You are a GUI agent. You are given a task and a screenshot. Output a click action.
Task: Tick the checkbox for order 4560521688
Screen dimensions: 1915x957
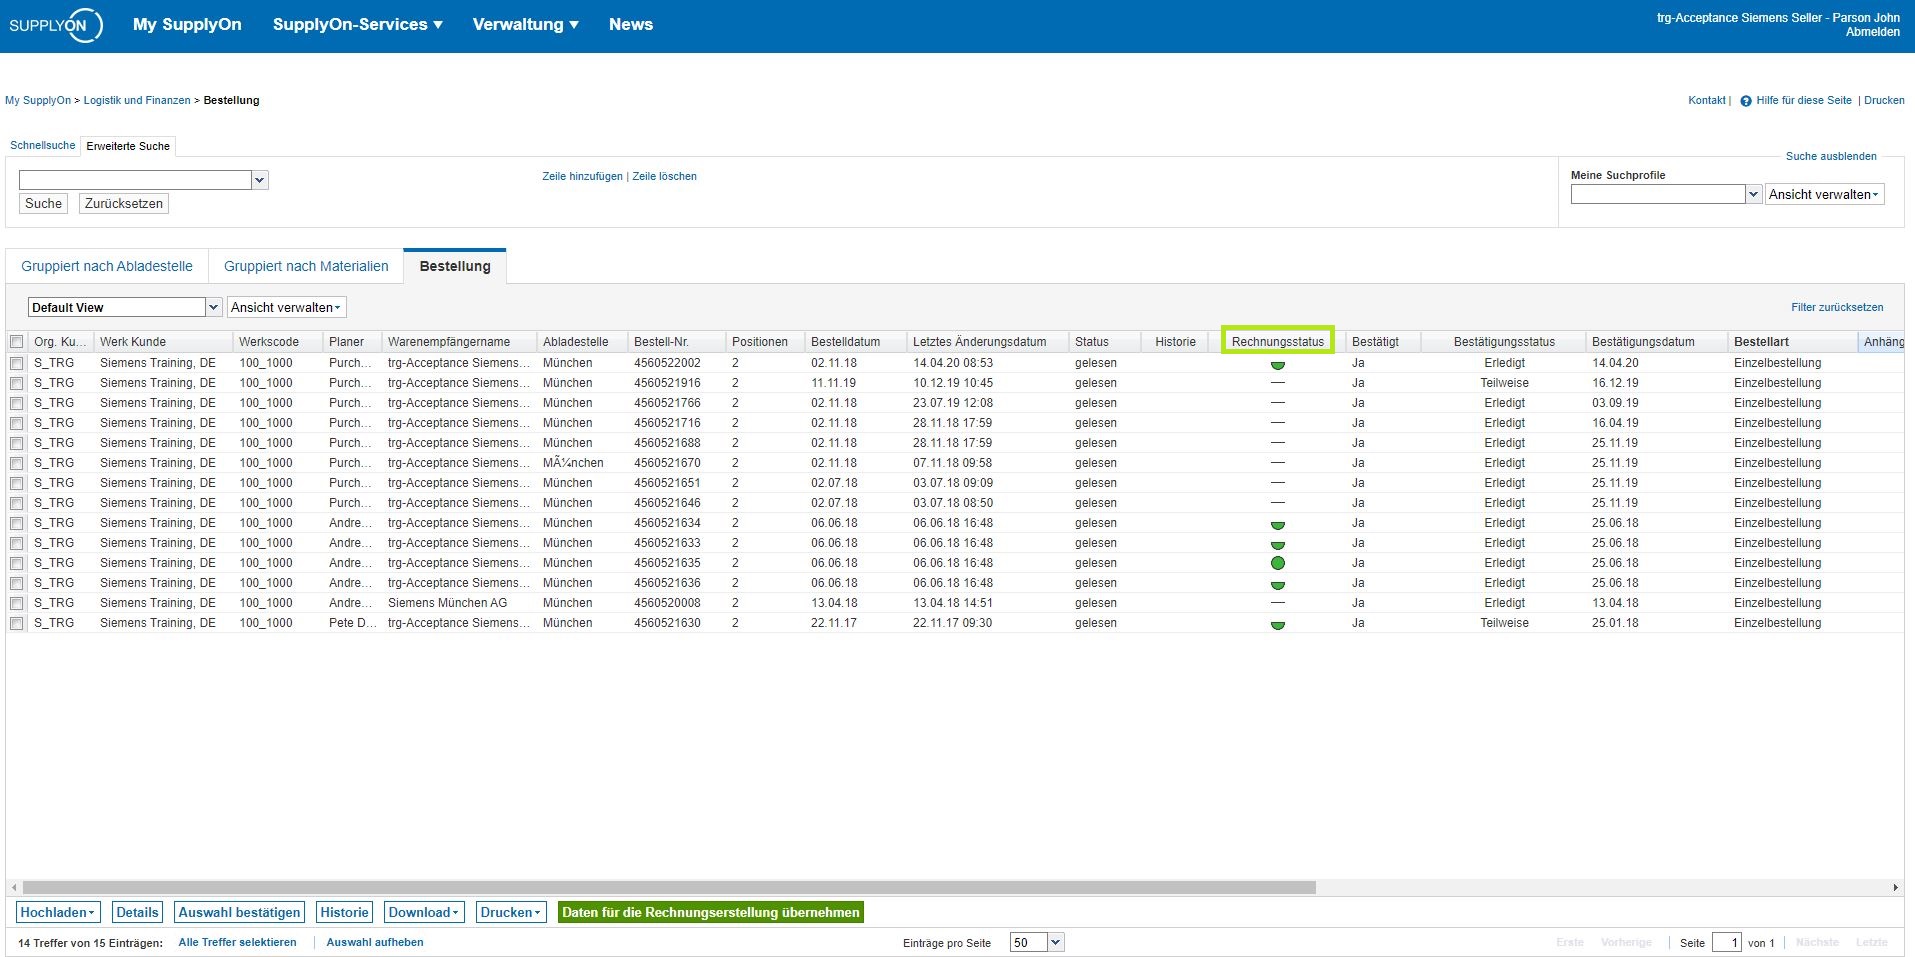coord(16,443)
